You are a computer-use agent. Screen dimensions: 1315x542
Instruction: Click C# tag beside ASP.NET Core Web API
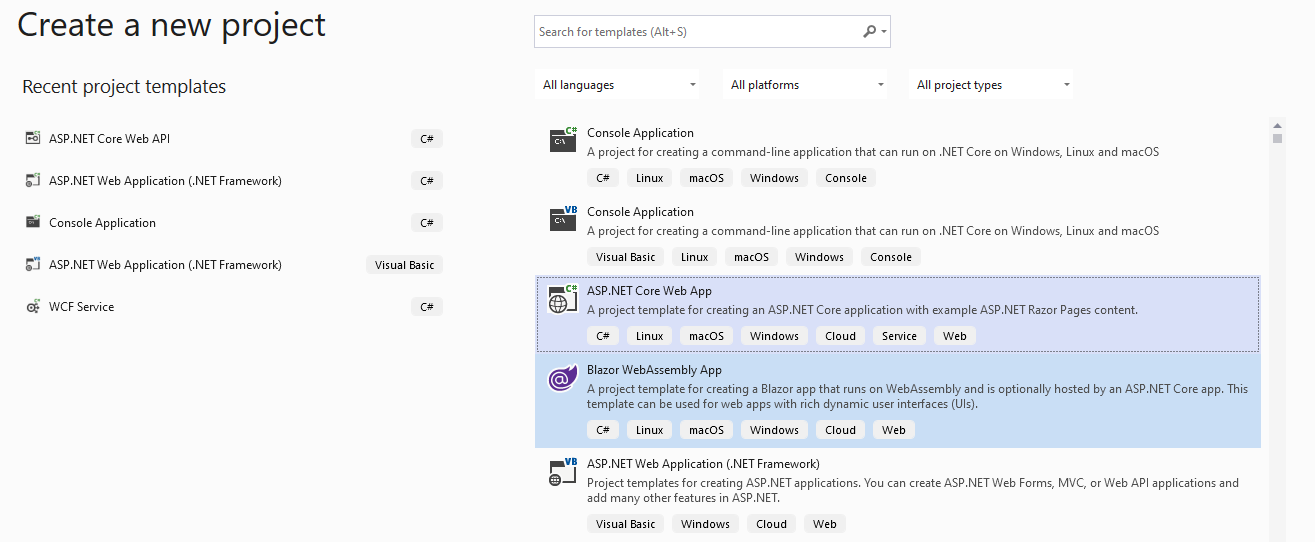coord(427,139)
